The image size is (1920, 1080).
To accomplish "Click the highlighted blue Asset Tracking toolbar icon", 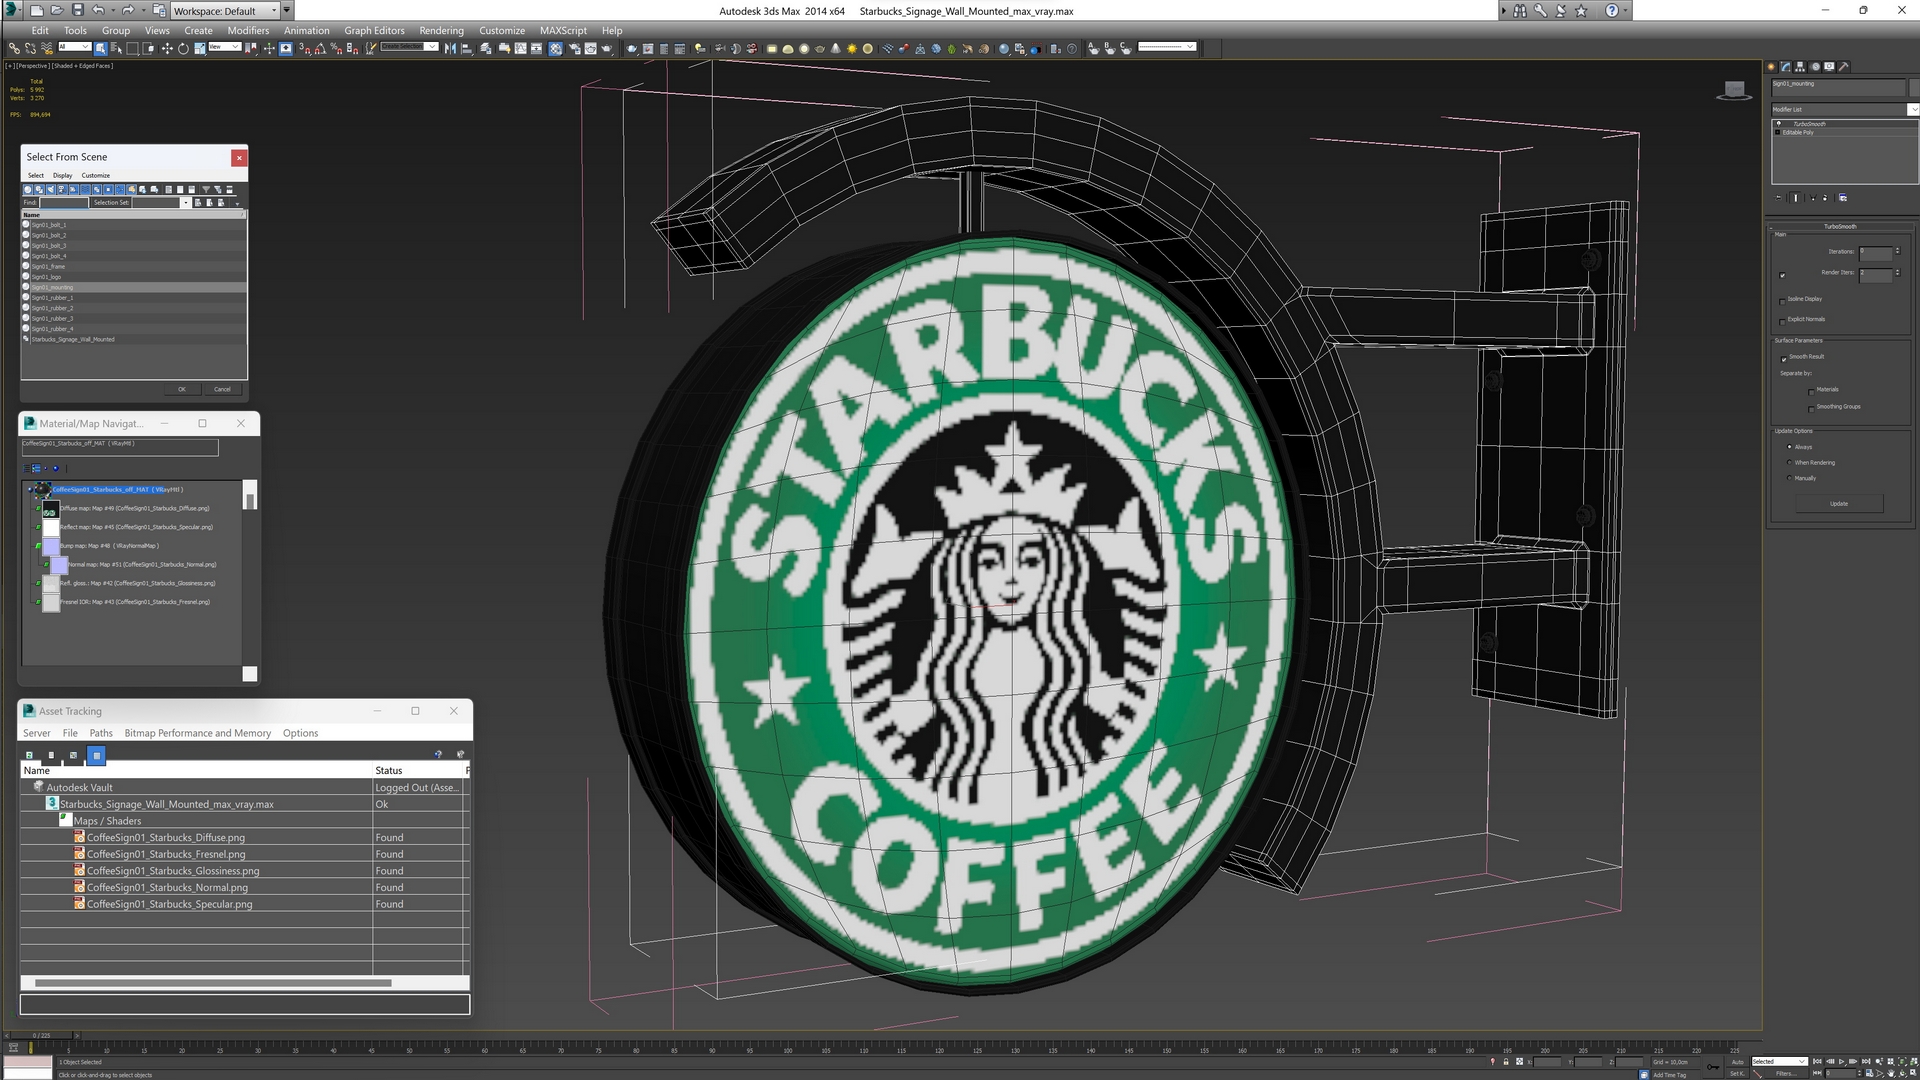I will [96, 755].
